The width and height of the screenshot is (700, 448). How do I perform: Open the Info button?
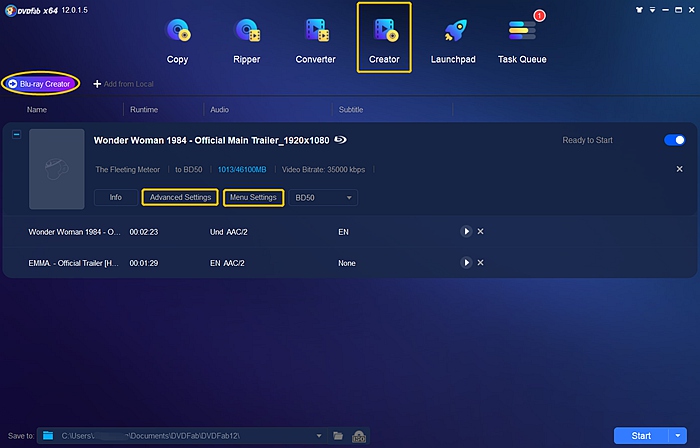[116, 197]
